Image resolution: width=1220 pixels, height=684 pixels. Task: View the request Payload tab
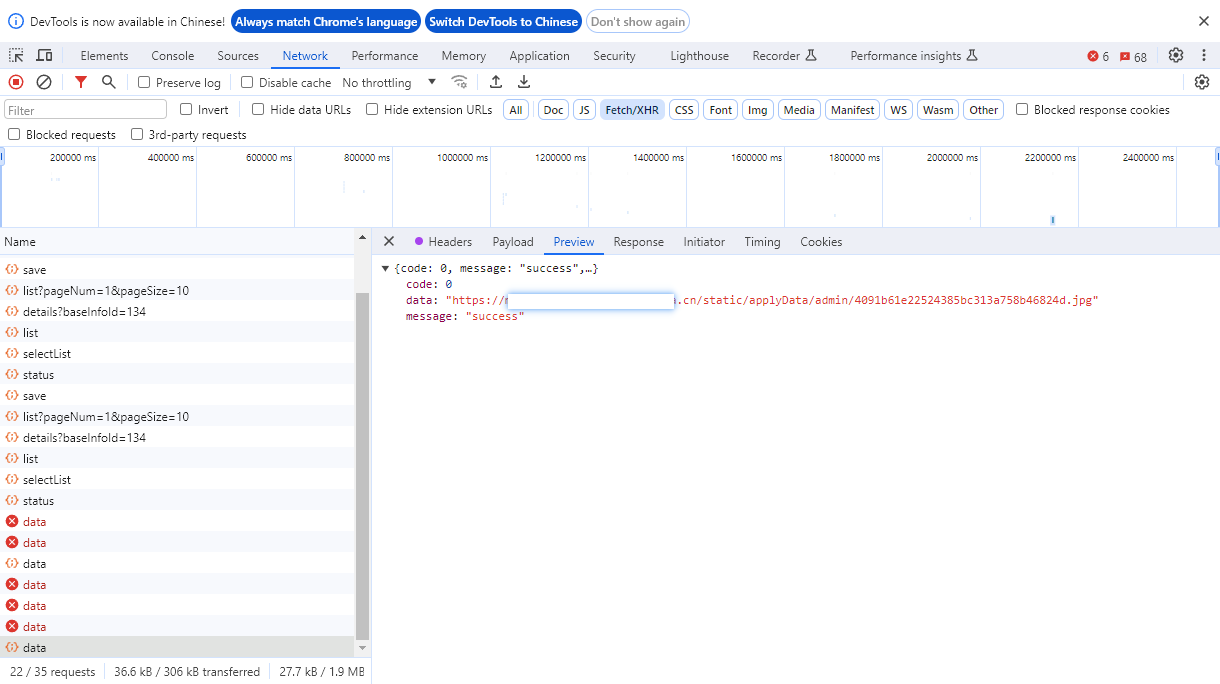coord(513,242)
